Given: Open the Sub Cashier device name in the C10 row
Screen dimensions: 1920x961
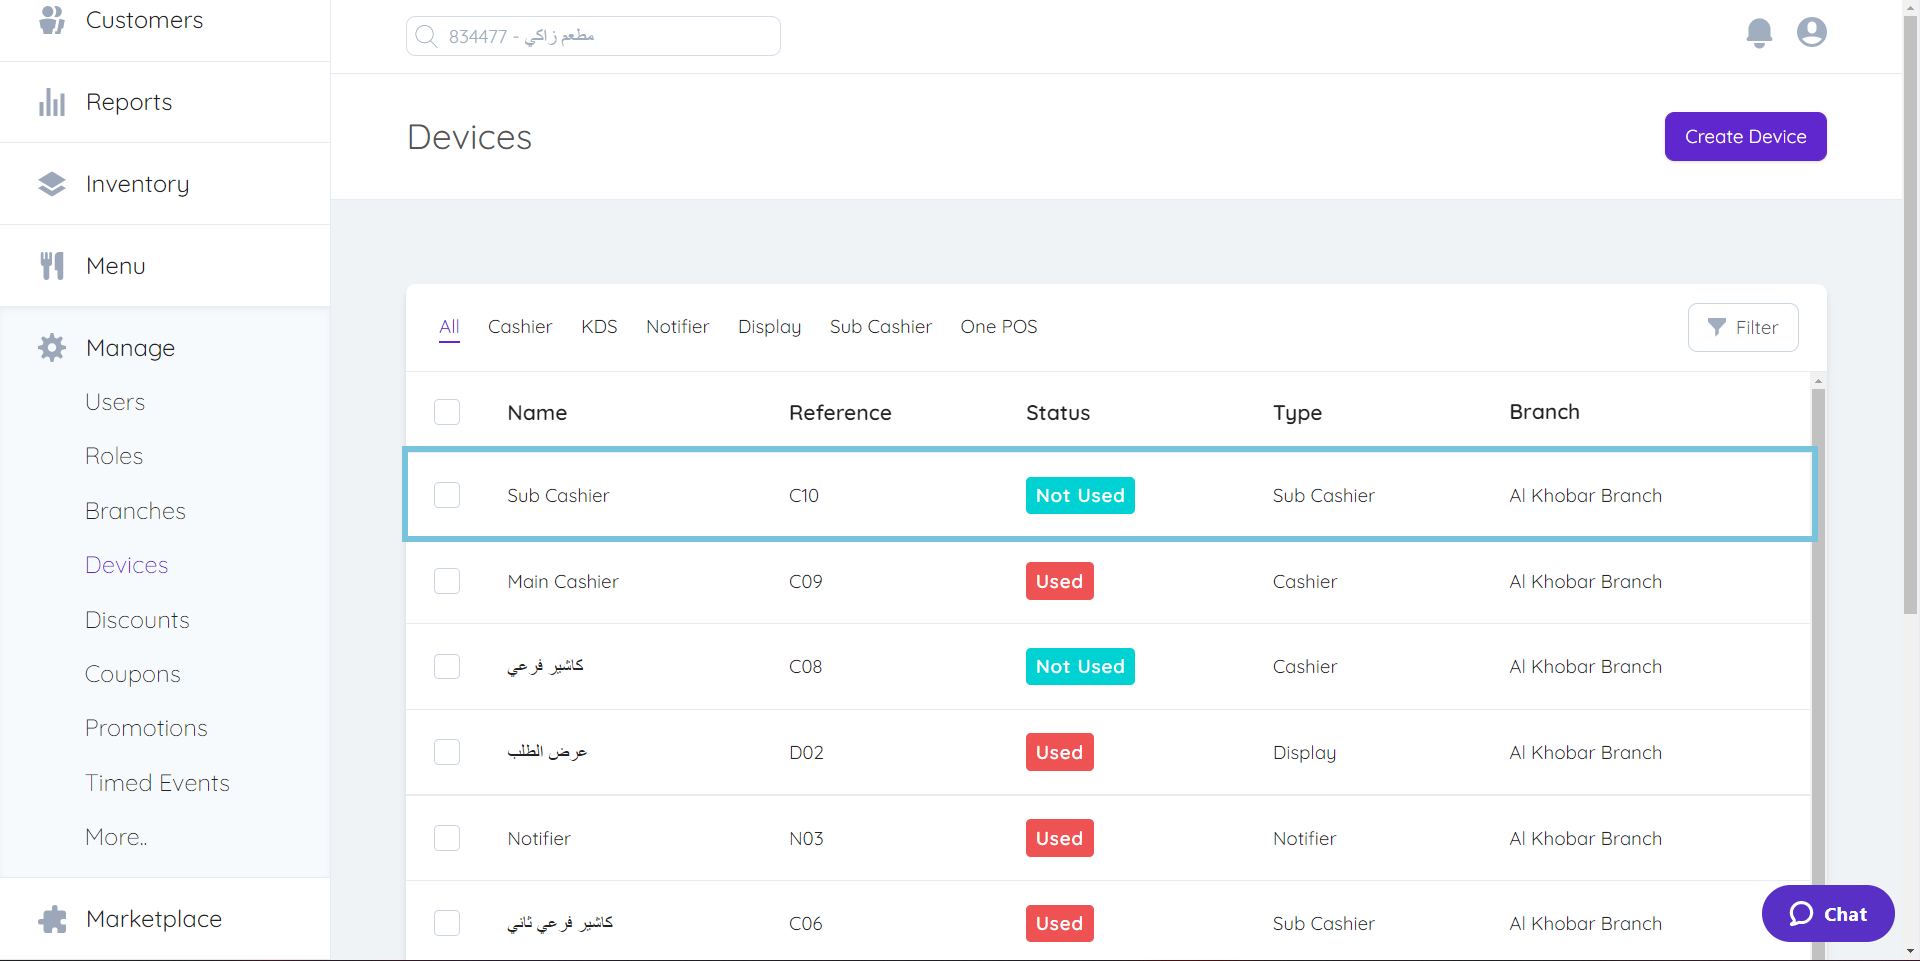Looking at the screenshot, I should [558, 495].
